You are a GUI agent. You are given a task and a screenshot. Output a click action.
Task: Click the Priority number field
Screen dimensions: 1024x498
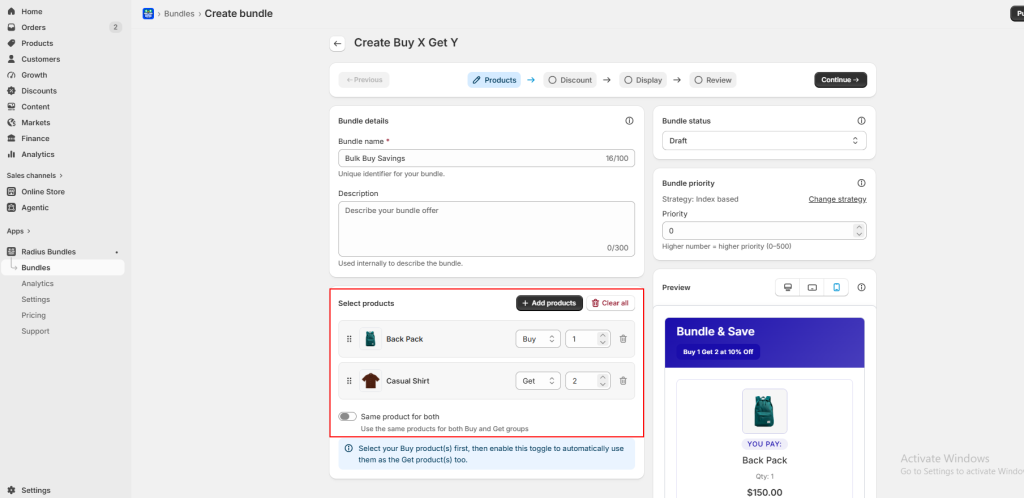pos(764,231)
